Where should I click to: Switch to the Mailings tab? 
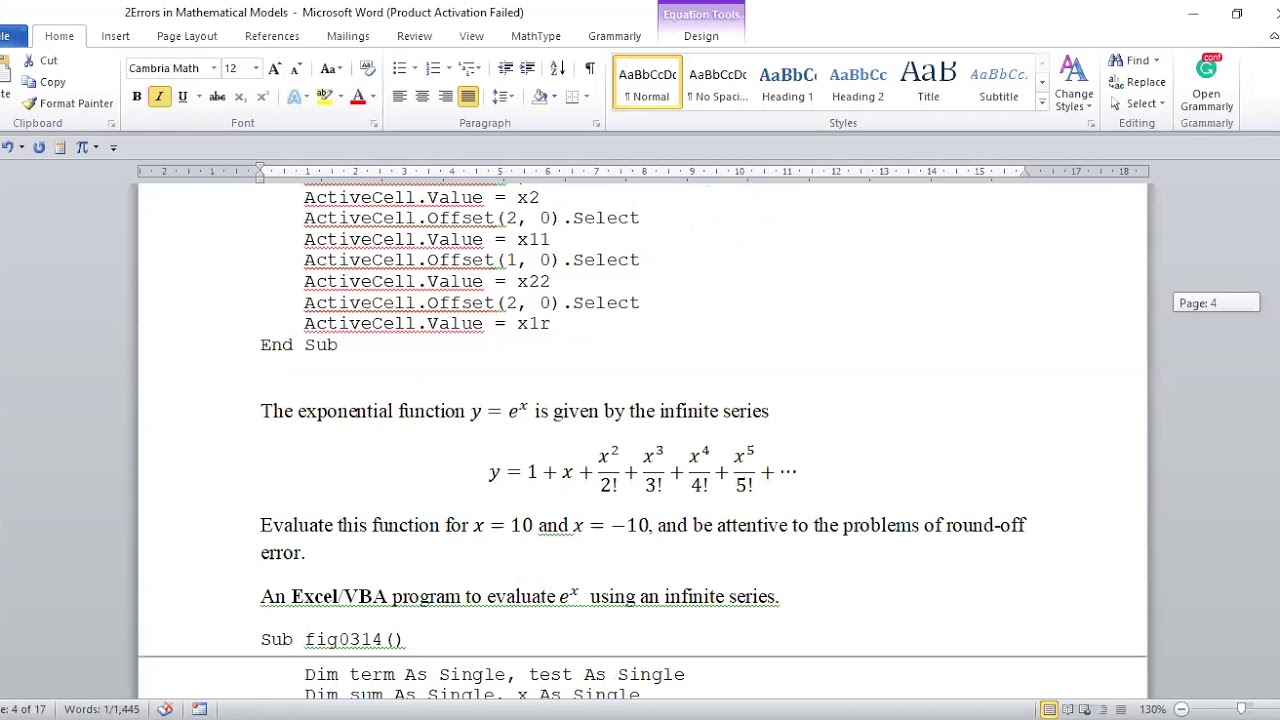(348, 36)
